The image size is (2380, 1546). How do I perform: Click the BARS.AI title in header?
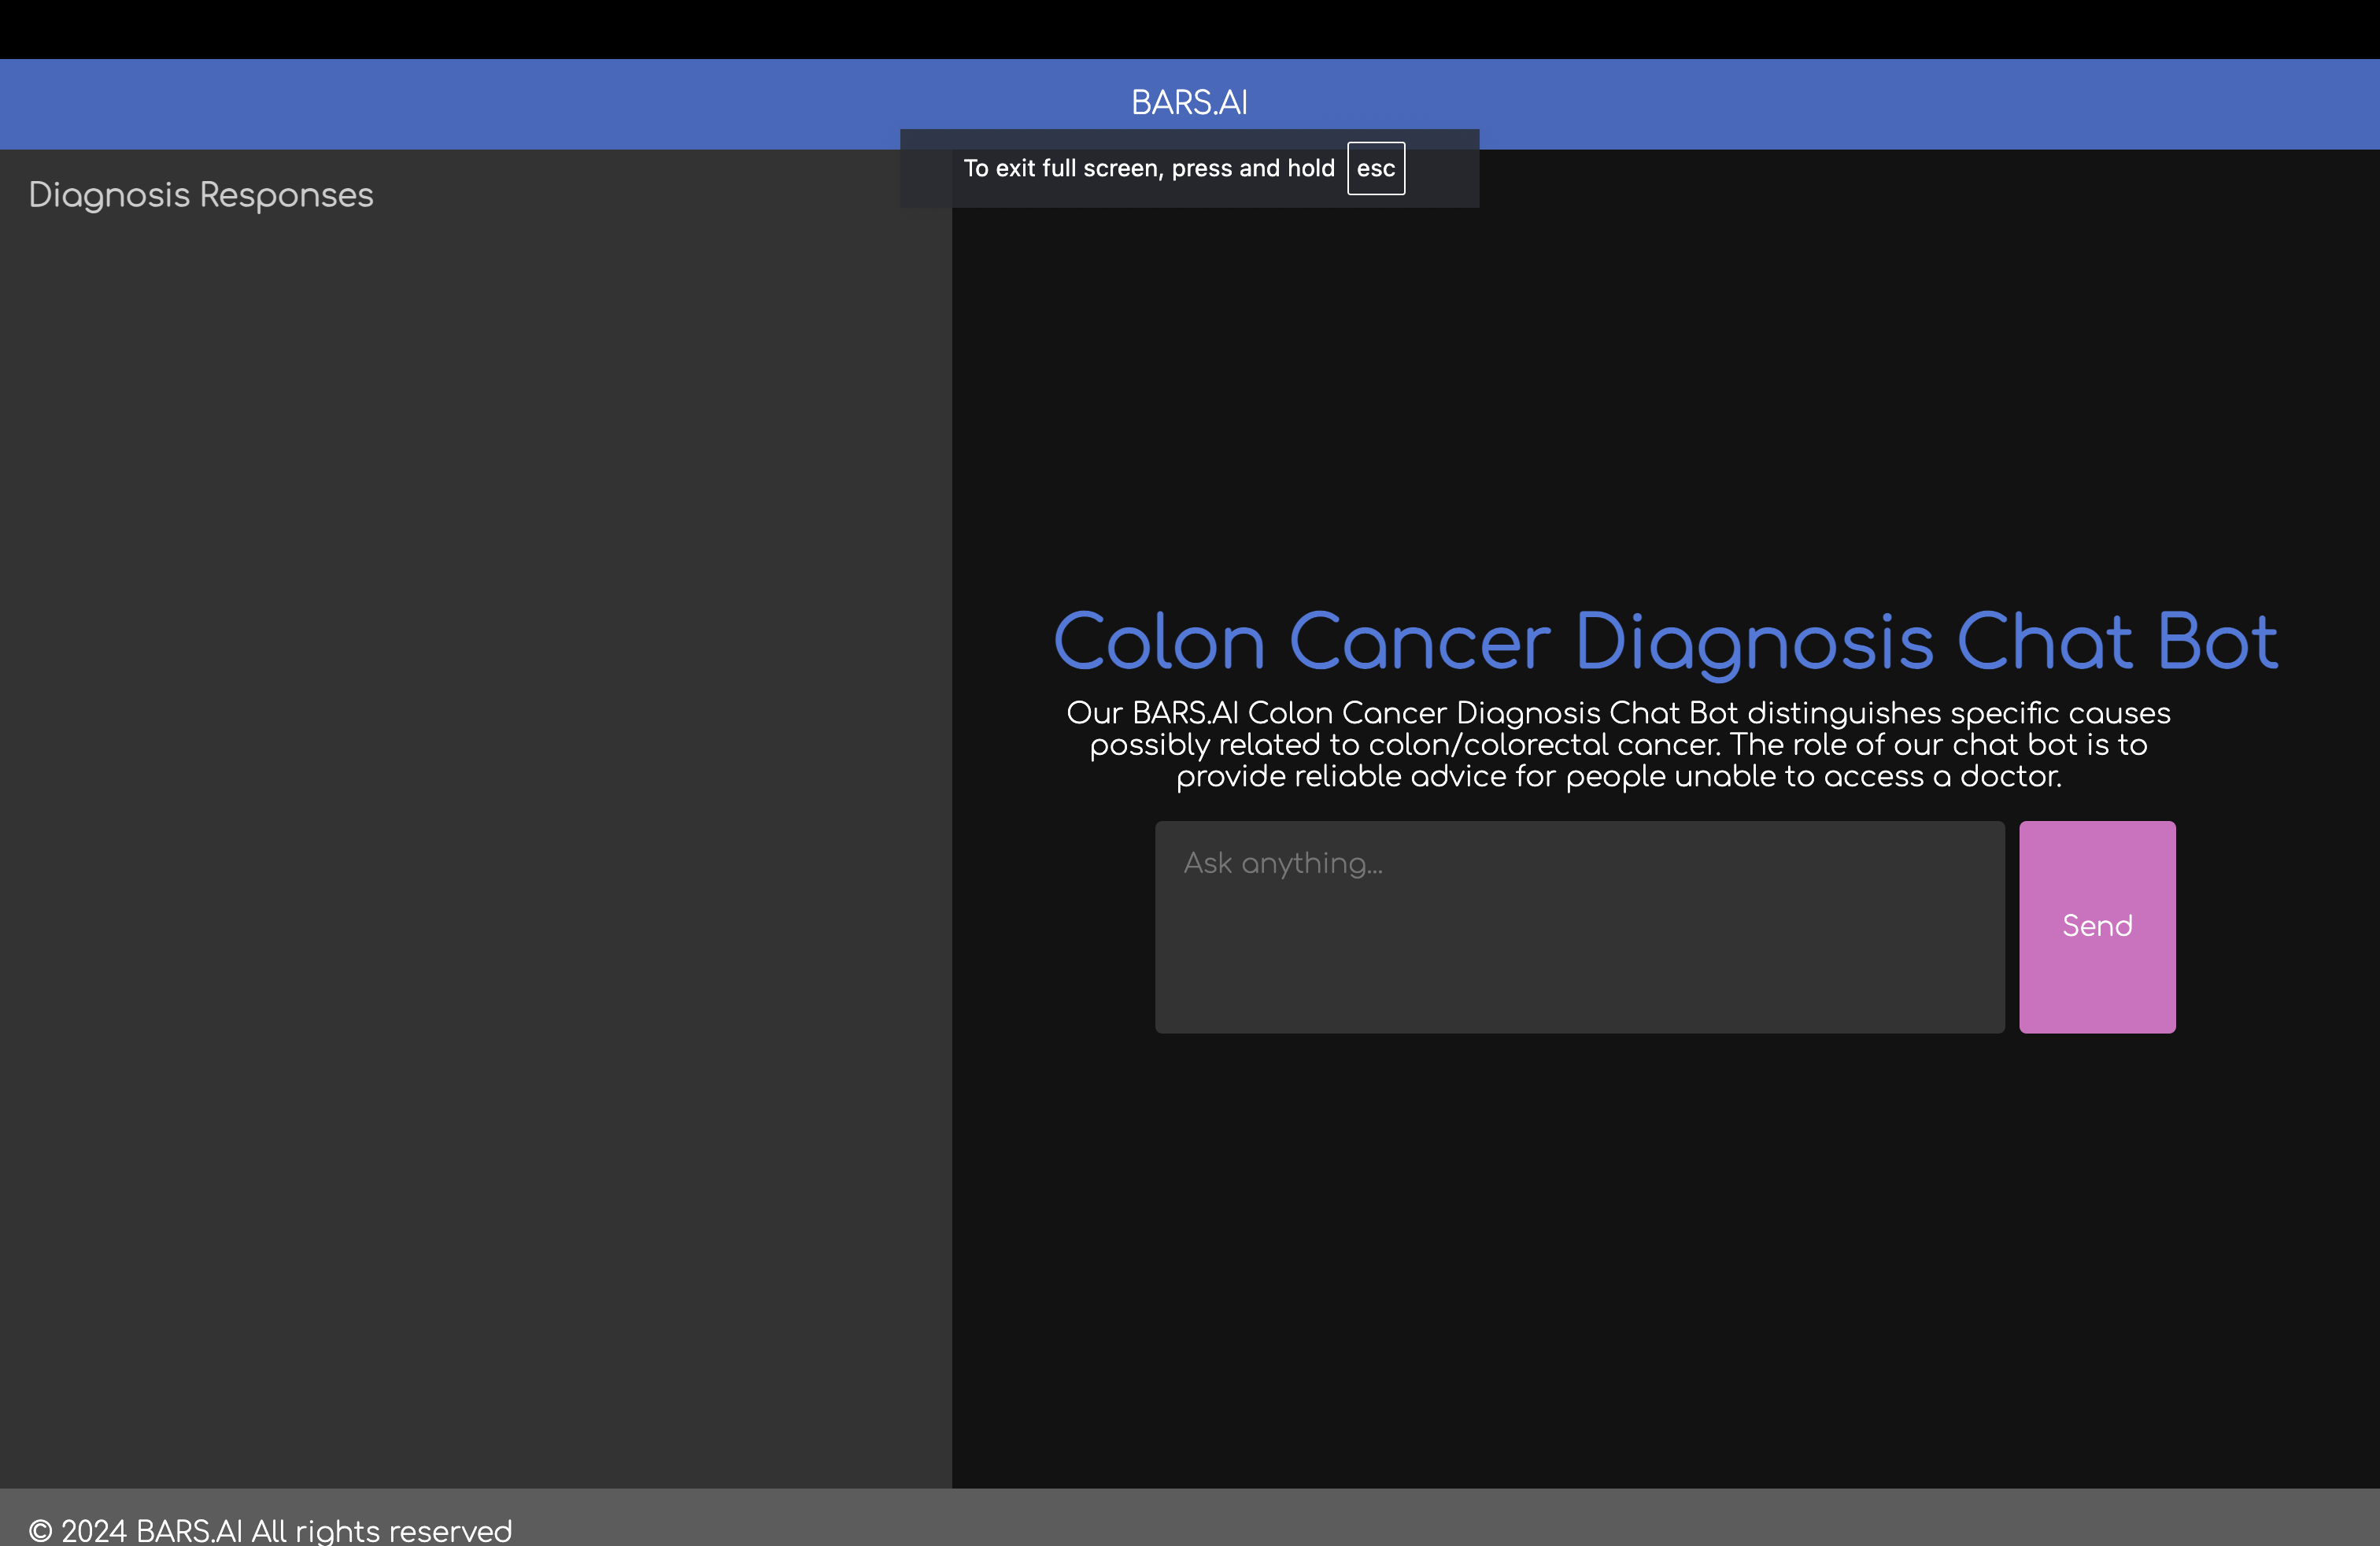1189,102
